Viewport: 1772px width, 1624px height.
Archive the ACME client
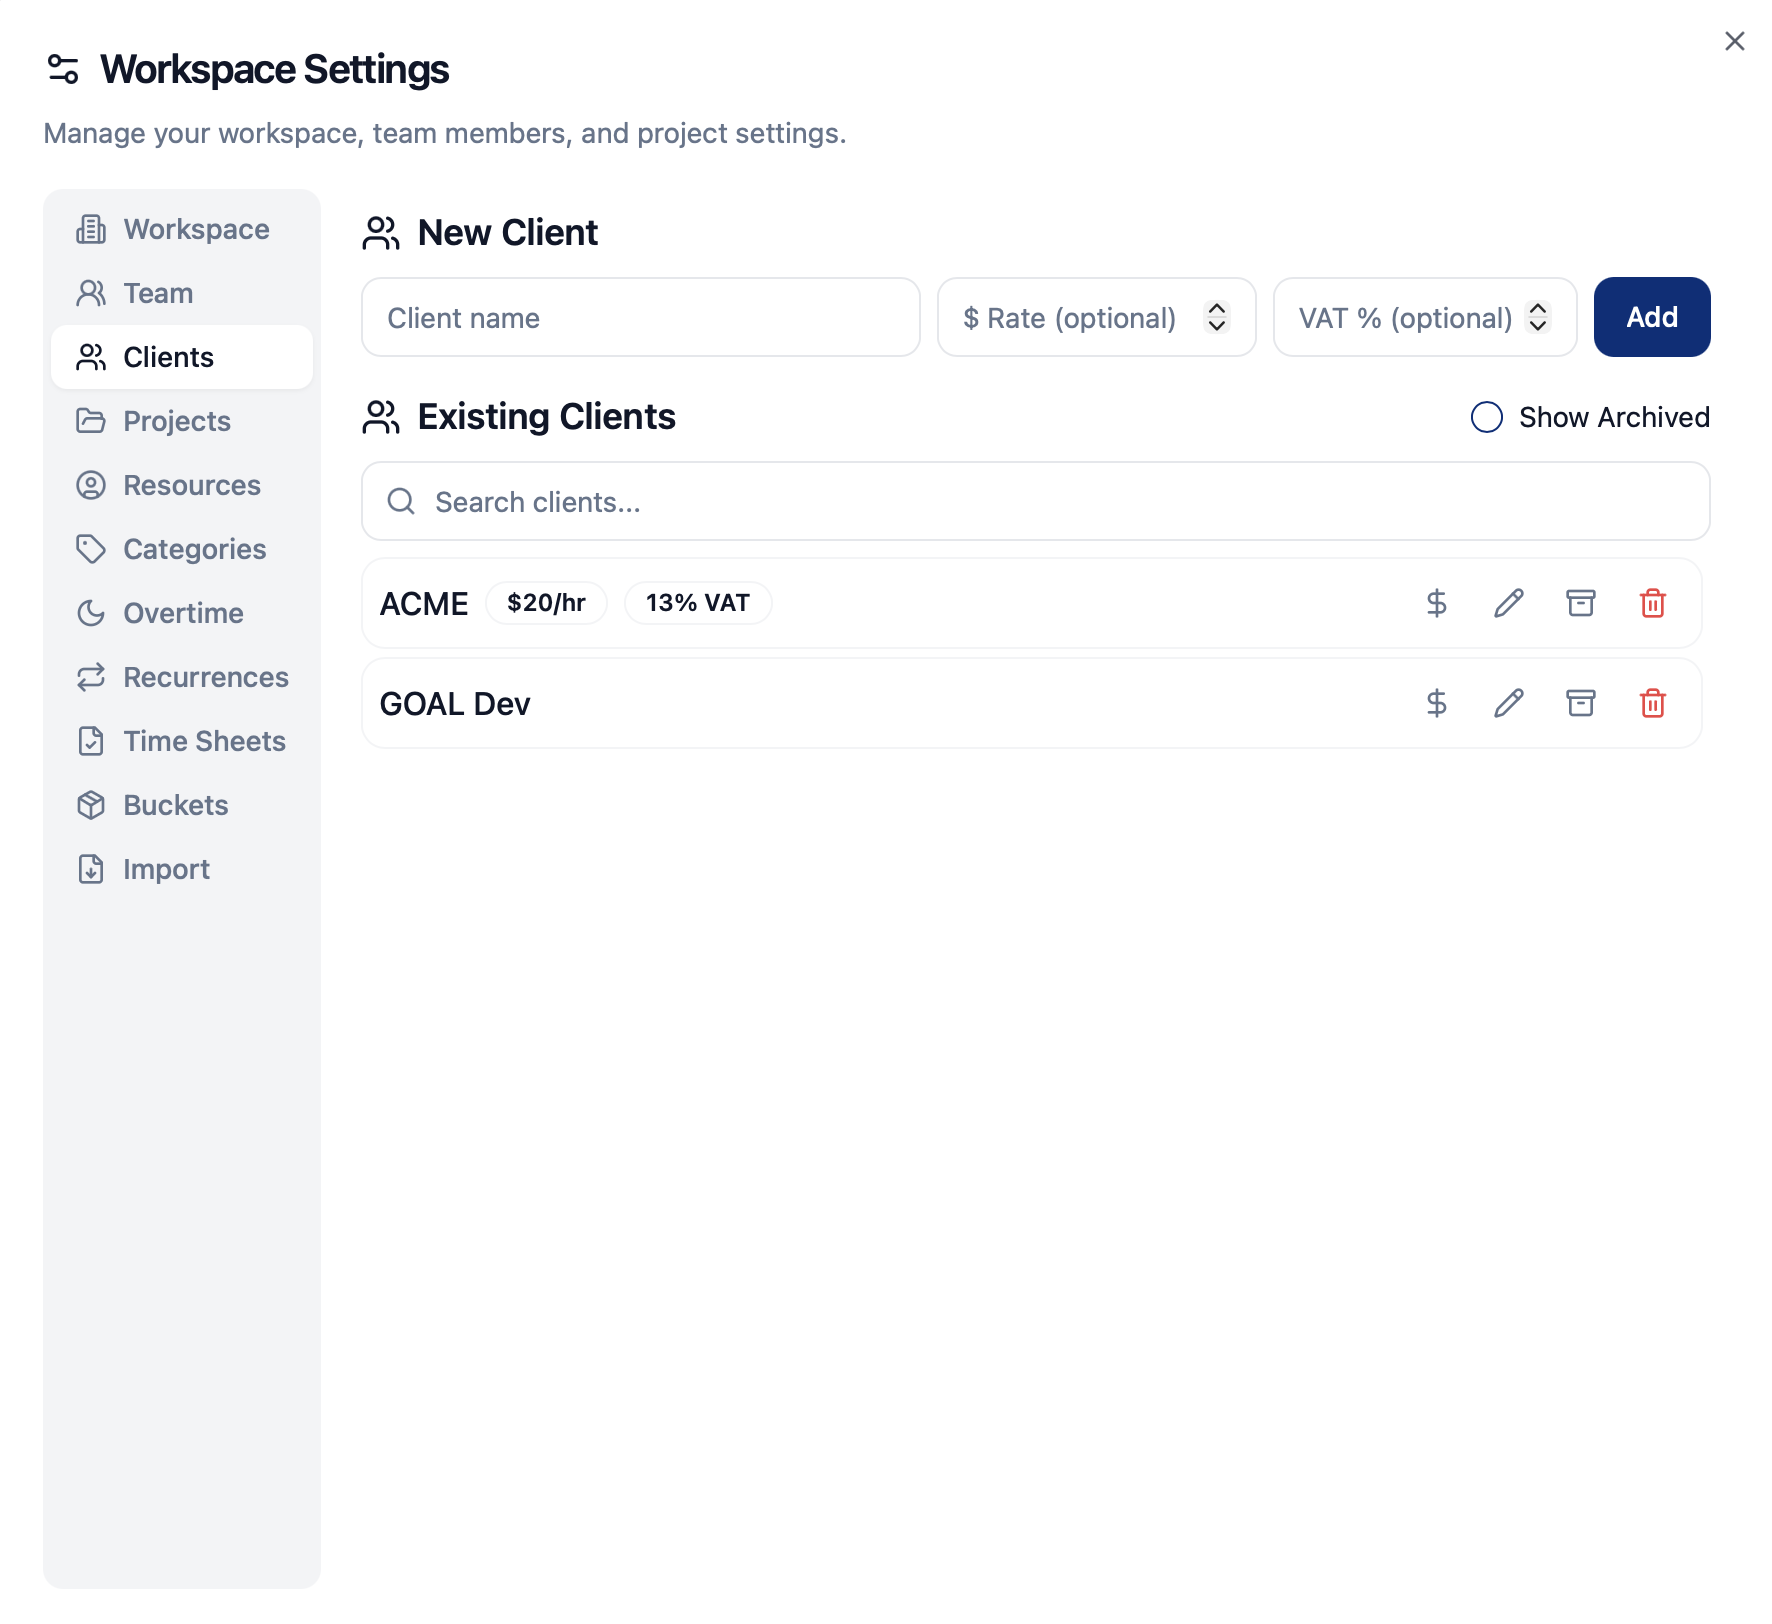[x=1580, y=603]
